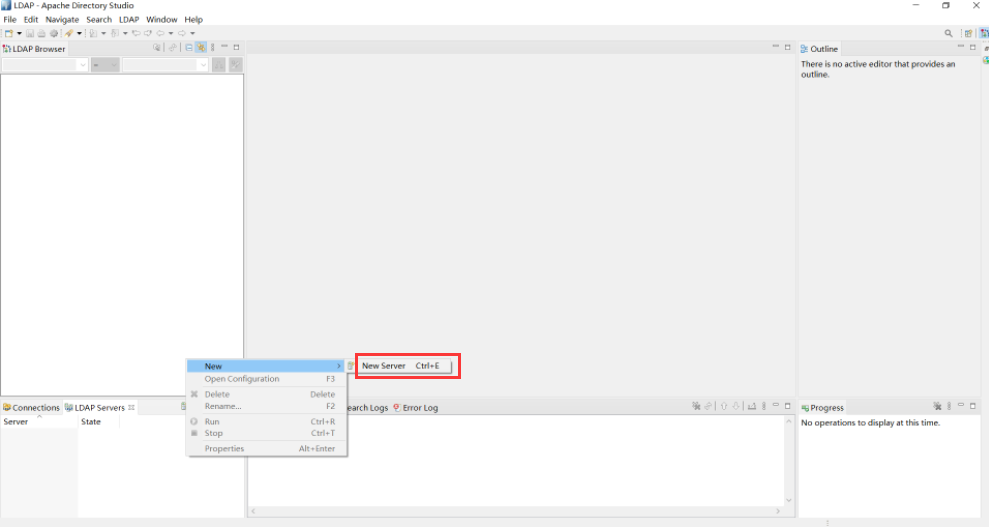Sort by the State column header
Image resolution: width=989 pixels, height=527 pixels.
(98, 422)
